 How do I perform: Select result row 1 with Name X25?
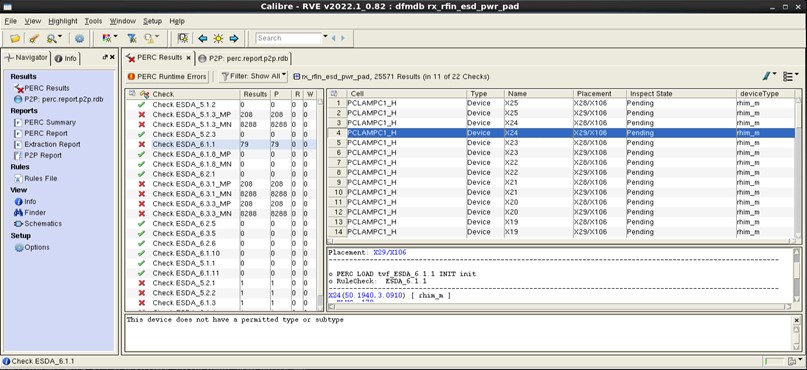(561, 103)
